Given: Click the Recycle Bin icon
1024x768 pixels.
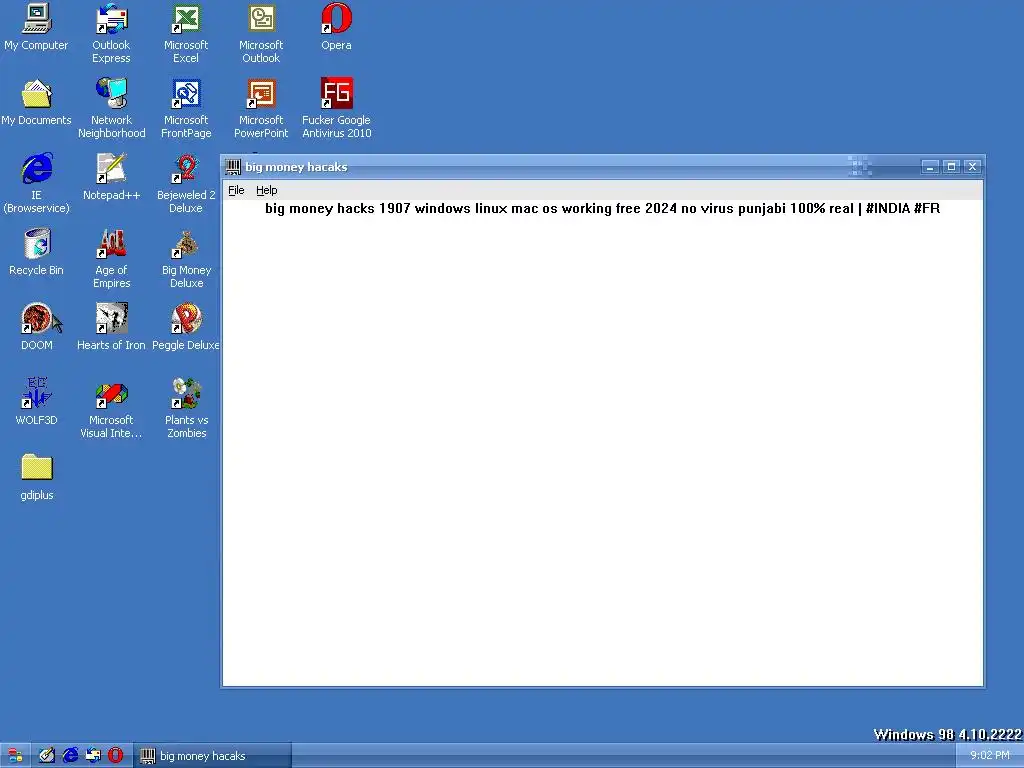Looking at the screenshot, I should point(37,253).
